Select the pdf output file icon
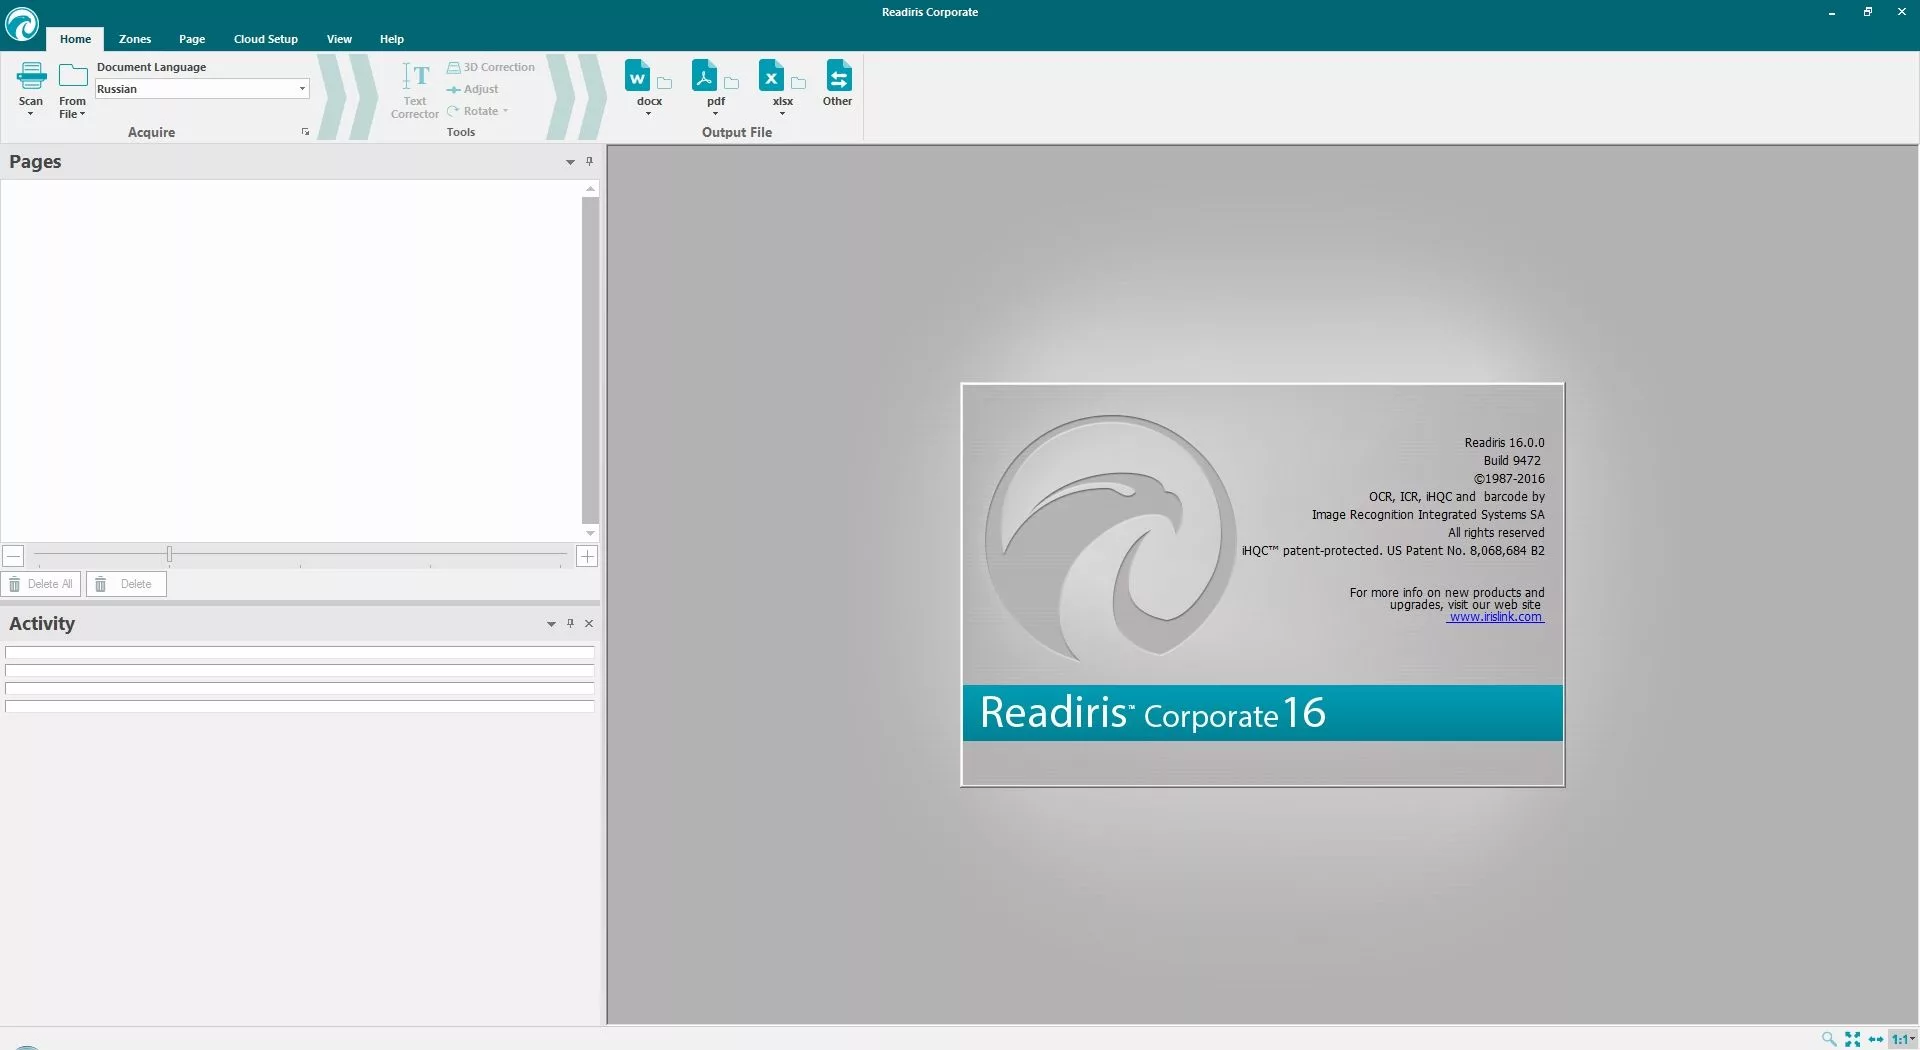Image resolution: width=1920 pixels, height=1050 pixels. click(x=704, y=77)
